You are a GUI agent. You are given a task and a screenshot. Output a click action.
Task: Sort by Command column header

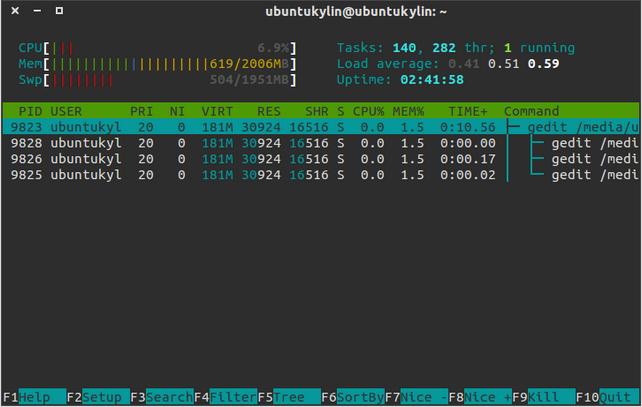531,111
